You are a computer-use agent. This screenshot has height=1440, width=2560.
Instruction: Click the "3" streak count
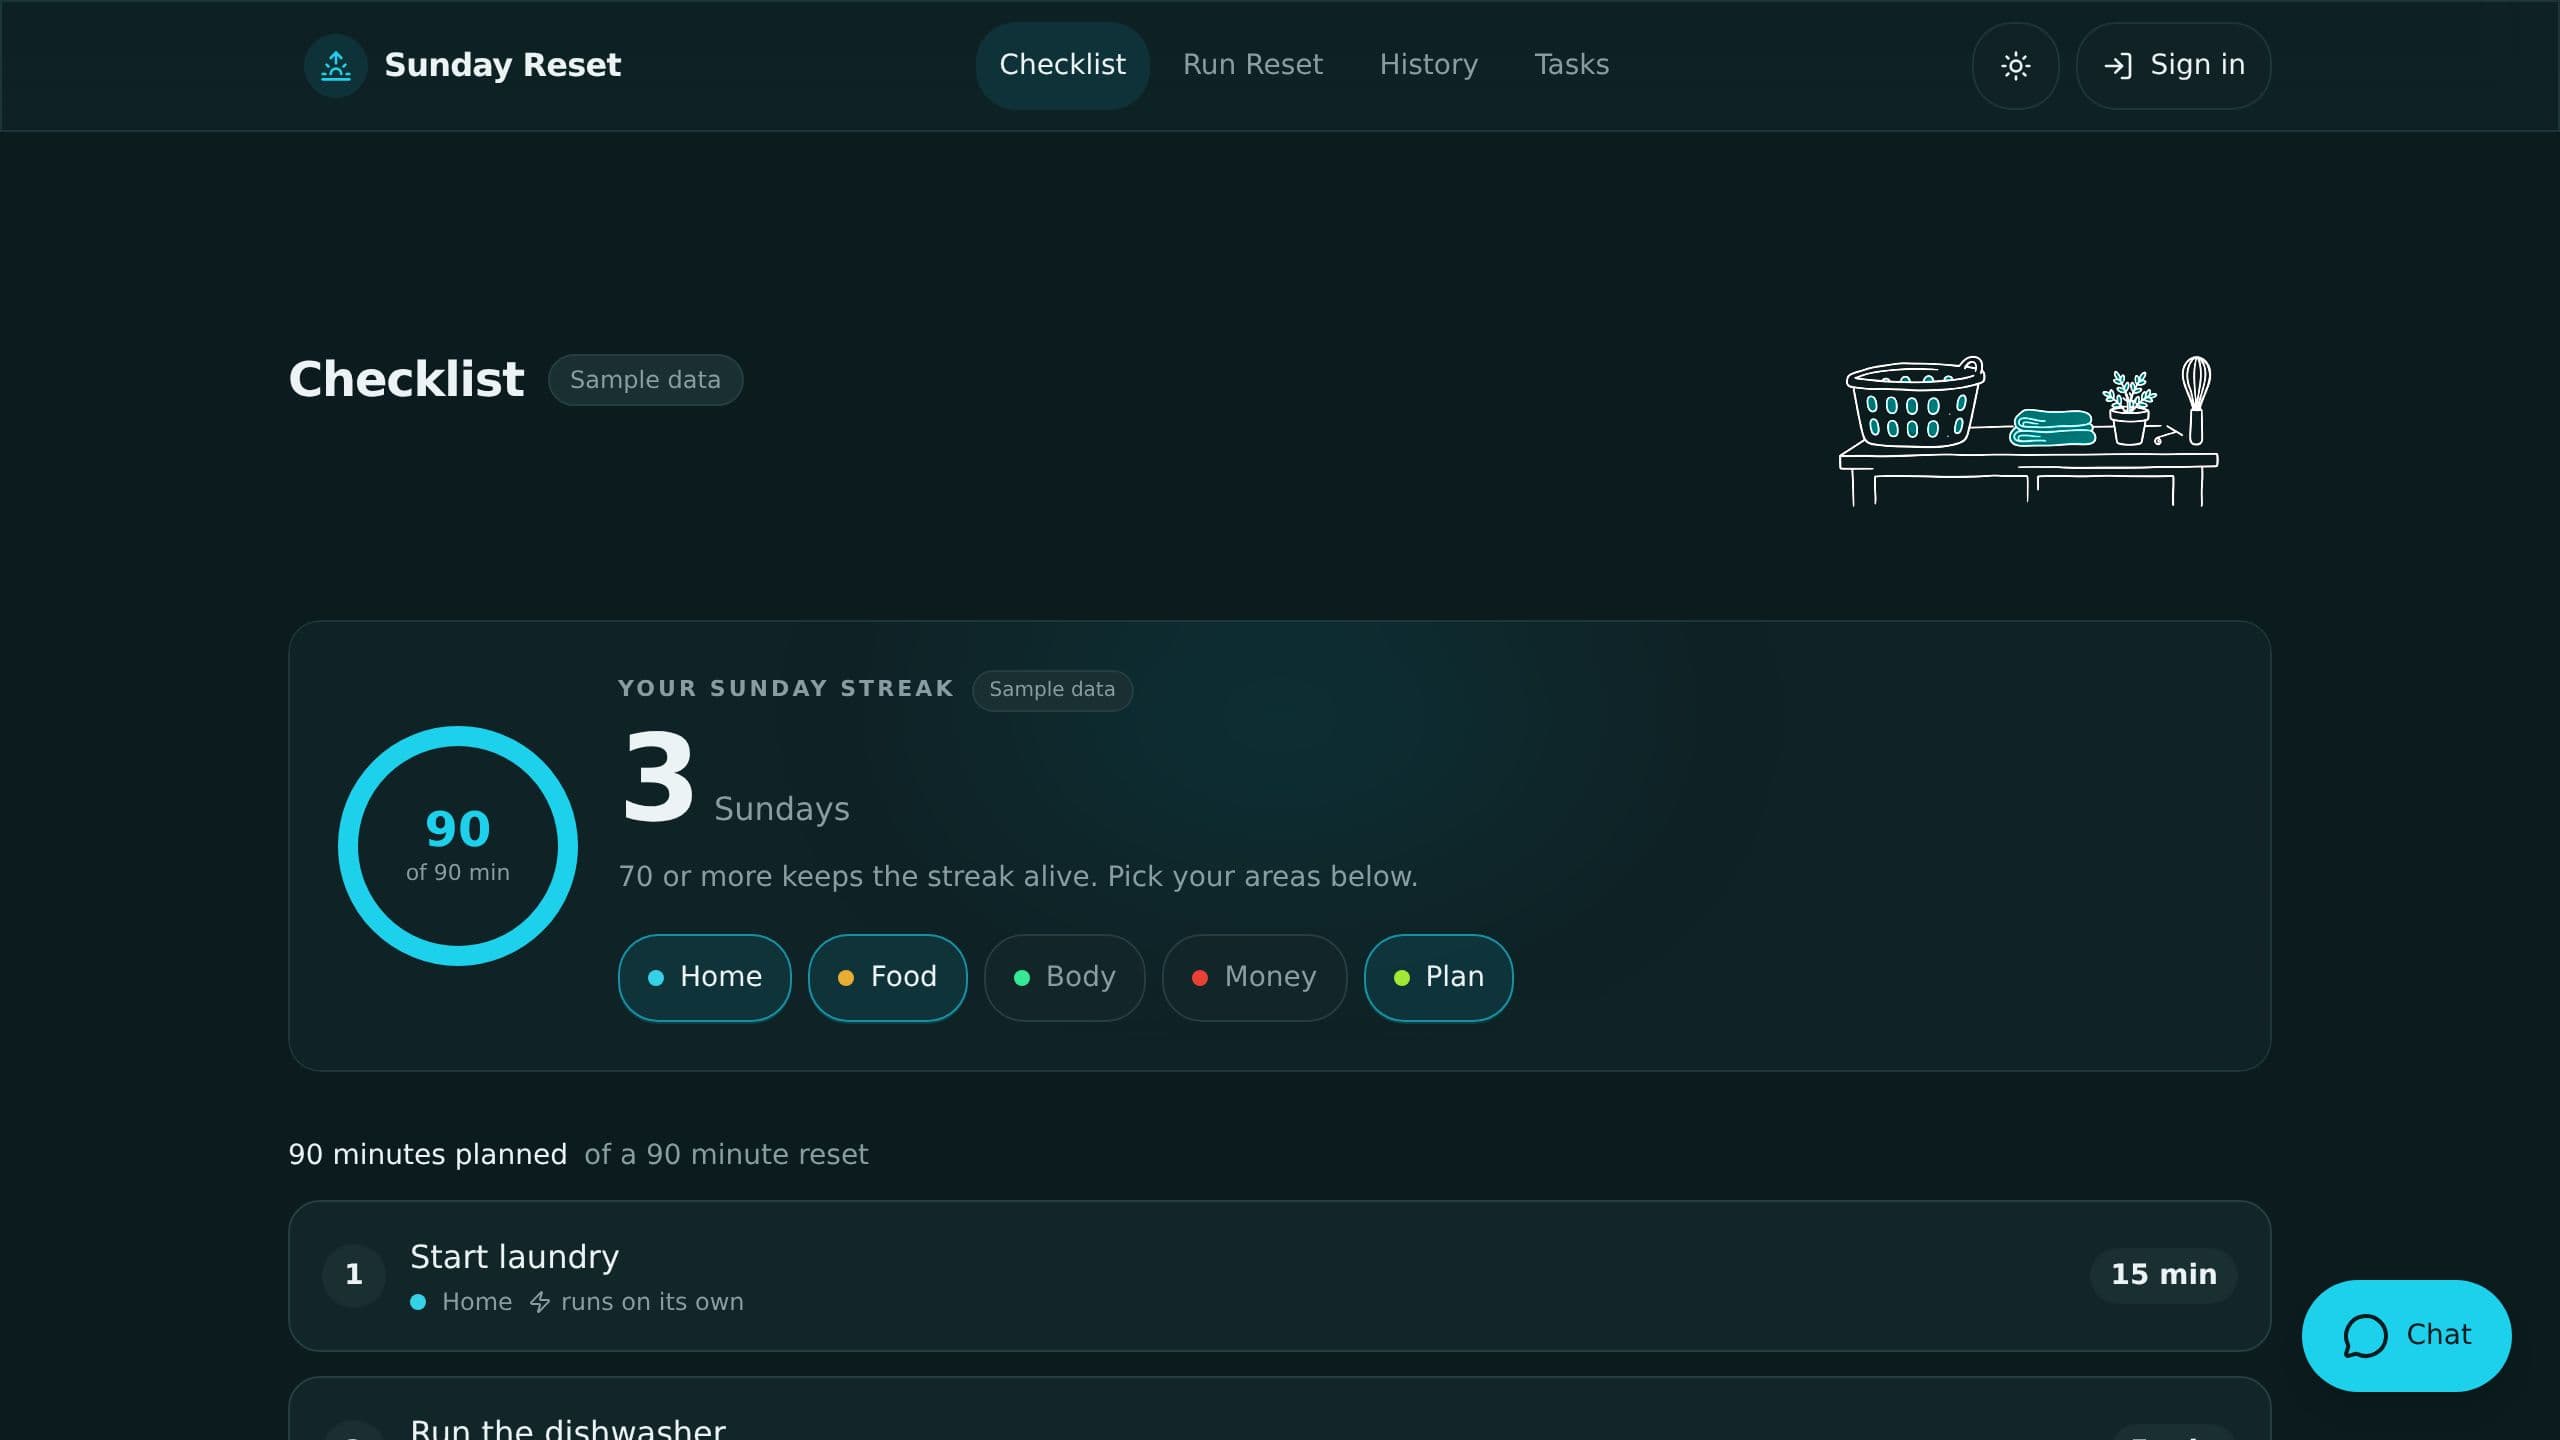click(x=658, y=776)
